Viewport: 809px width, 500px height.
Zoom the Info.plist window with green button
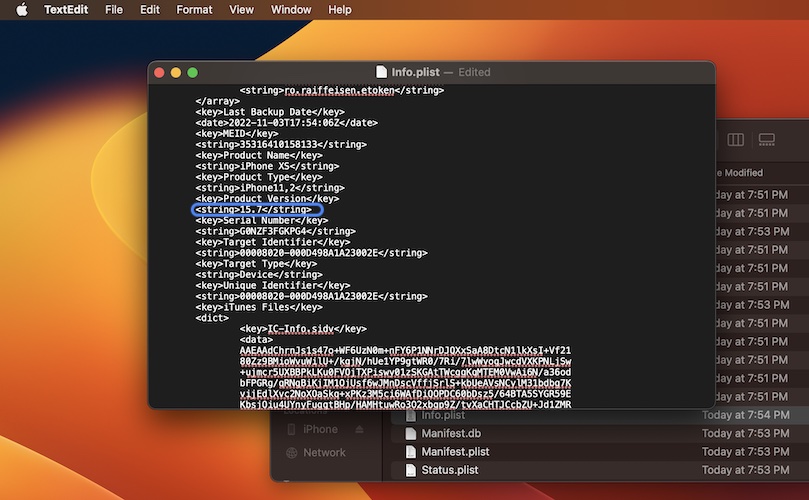[192, 73]
